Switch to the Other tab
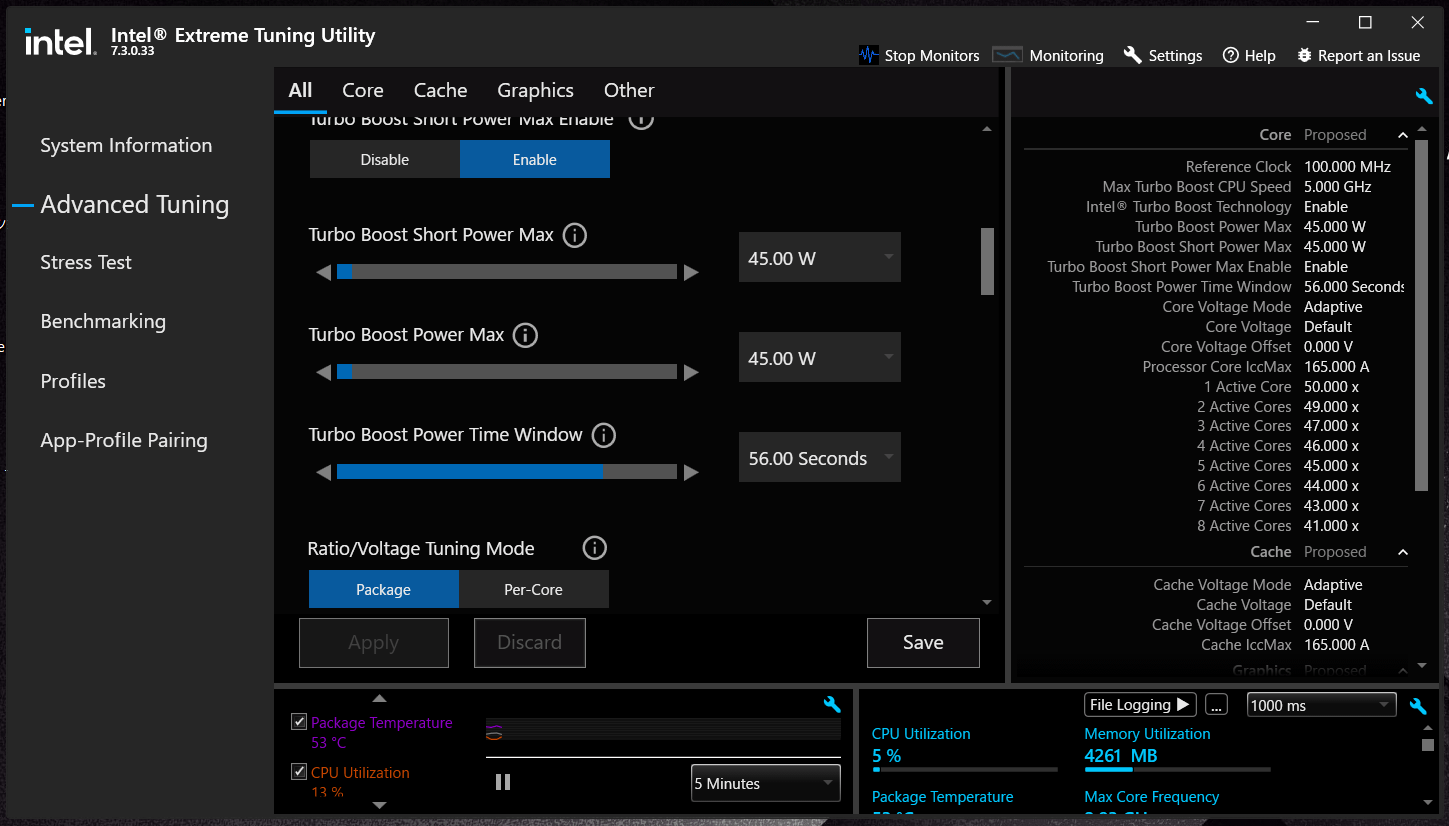 (x=629, y=90)
